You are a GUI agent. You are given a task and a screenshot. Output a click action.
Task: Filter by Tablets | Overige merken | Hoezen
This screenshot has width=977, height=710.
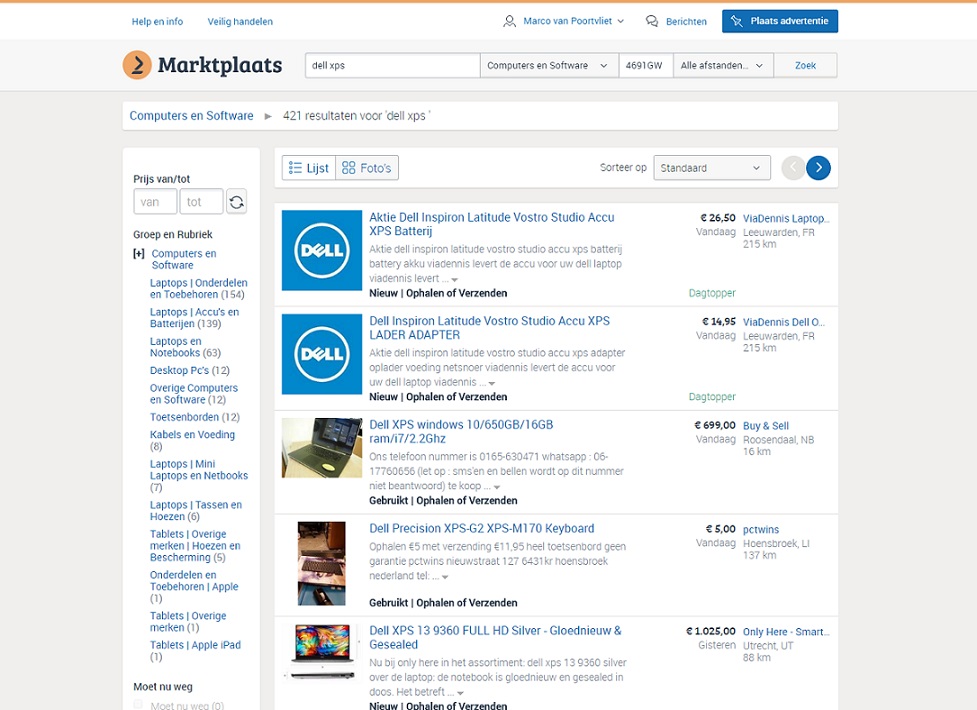click(195, 545)
